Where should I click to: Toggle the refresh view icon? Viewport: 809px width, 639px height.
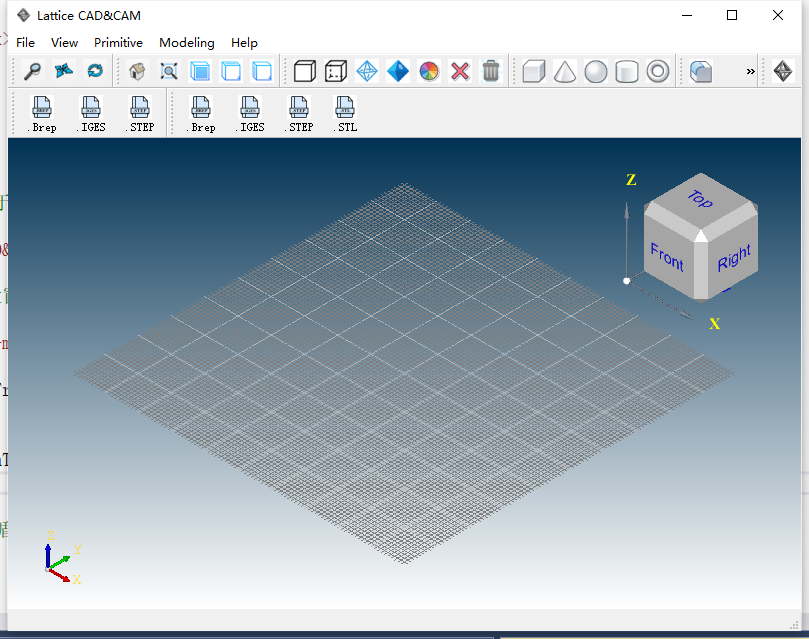pos(94,71)
